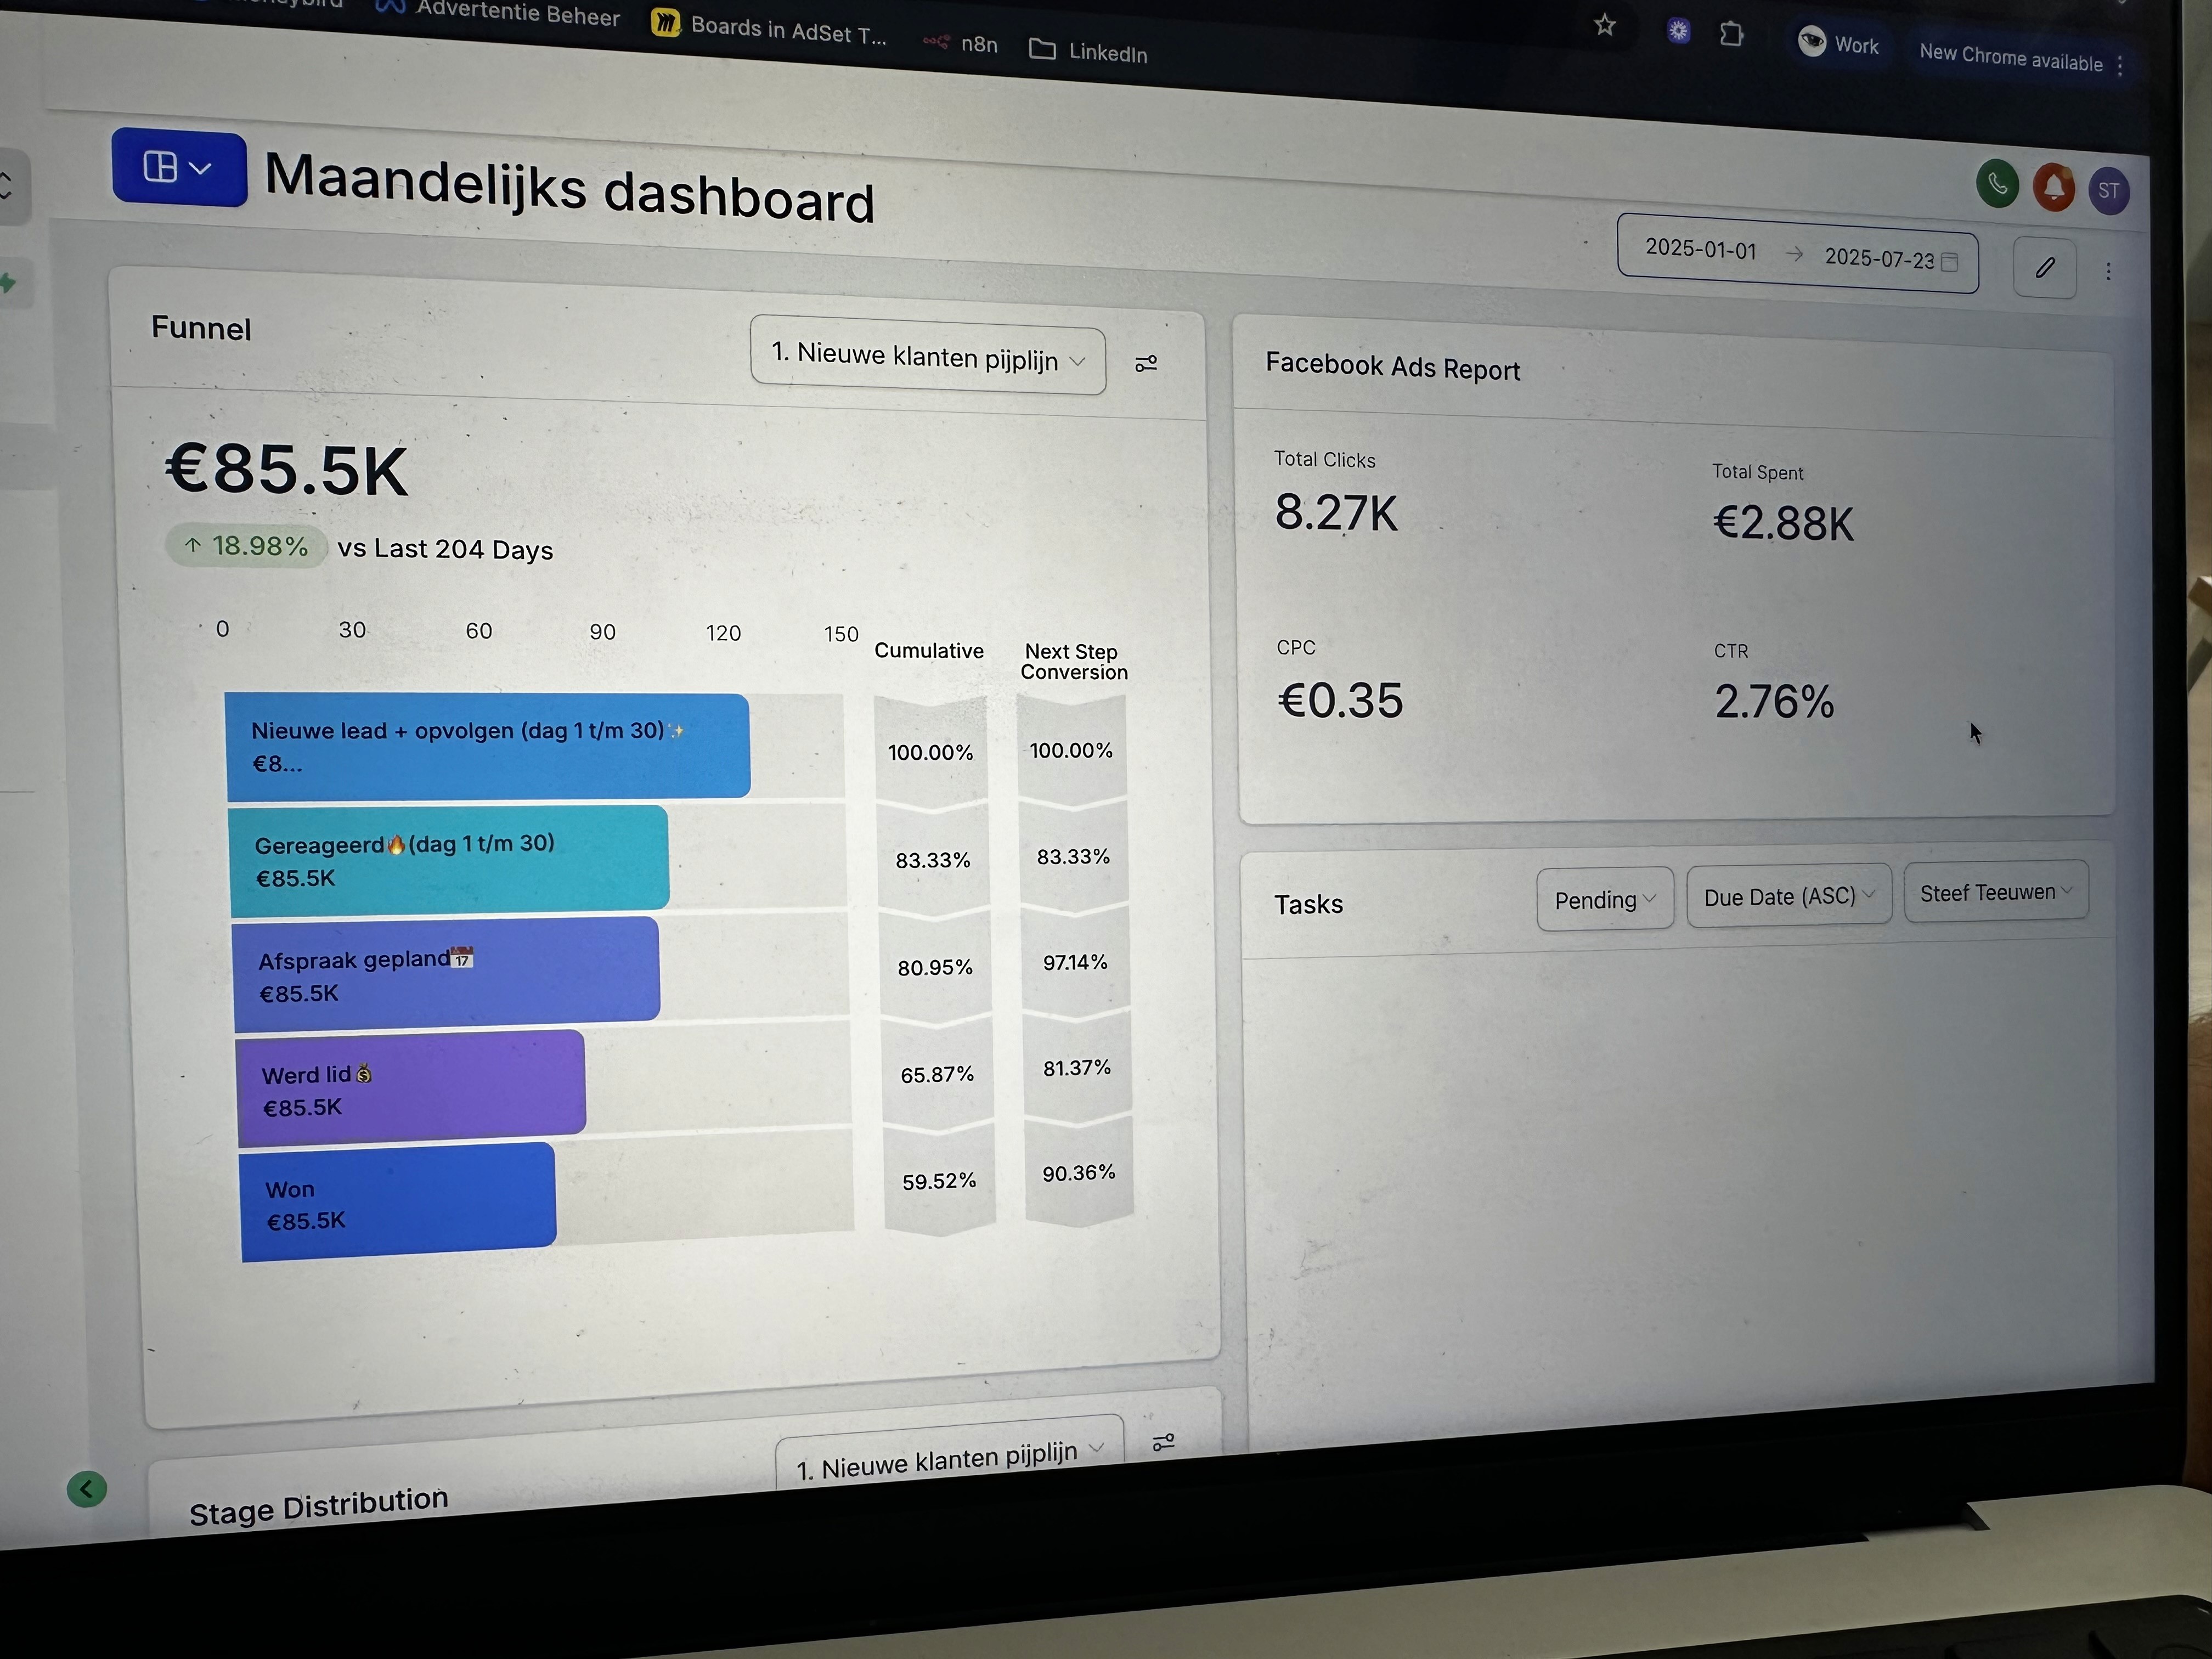Open Stage Distribution filter settings icon

(x=1163, y=1442)
